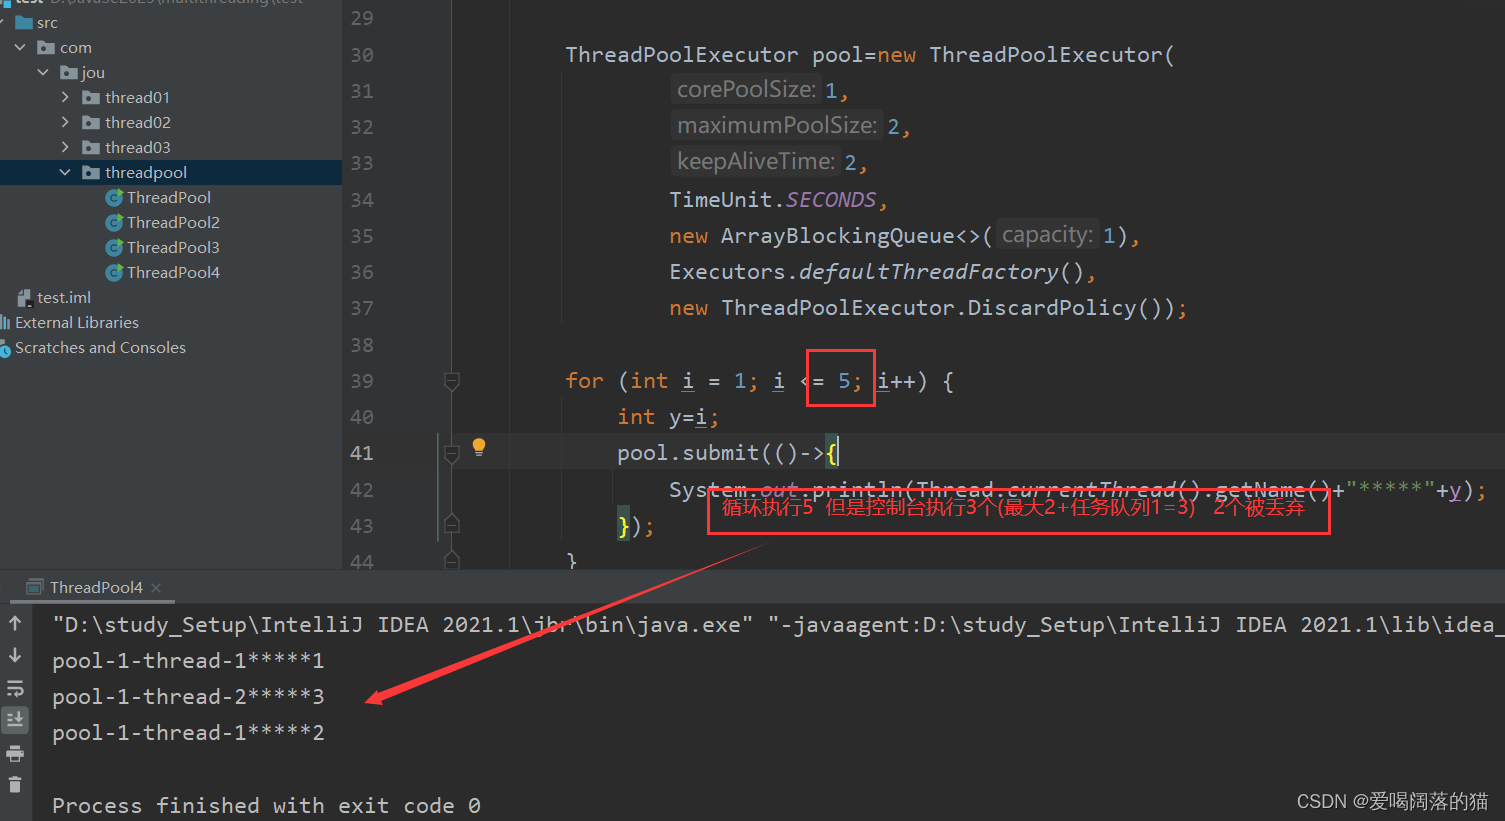The image size is (1505, 821).
Task: Click line number 30 in the gutter
Action: 362,54
